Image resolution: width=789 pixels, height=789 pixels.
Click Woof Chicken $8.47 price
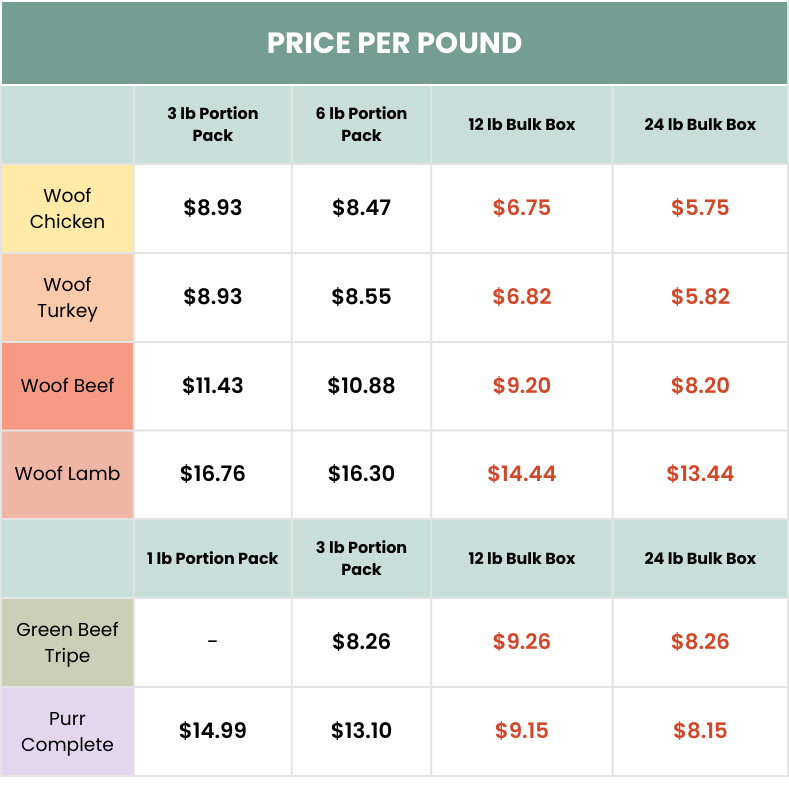pos(361,208)
